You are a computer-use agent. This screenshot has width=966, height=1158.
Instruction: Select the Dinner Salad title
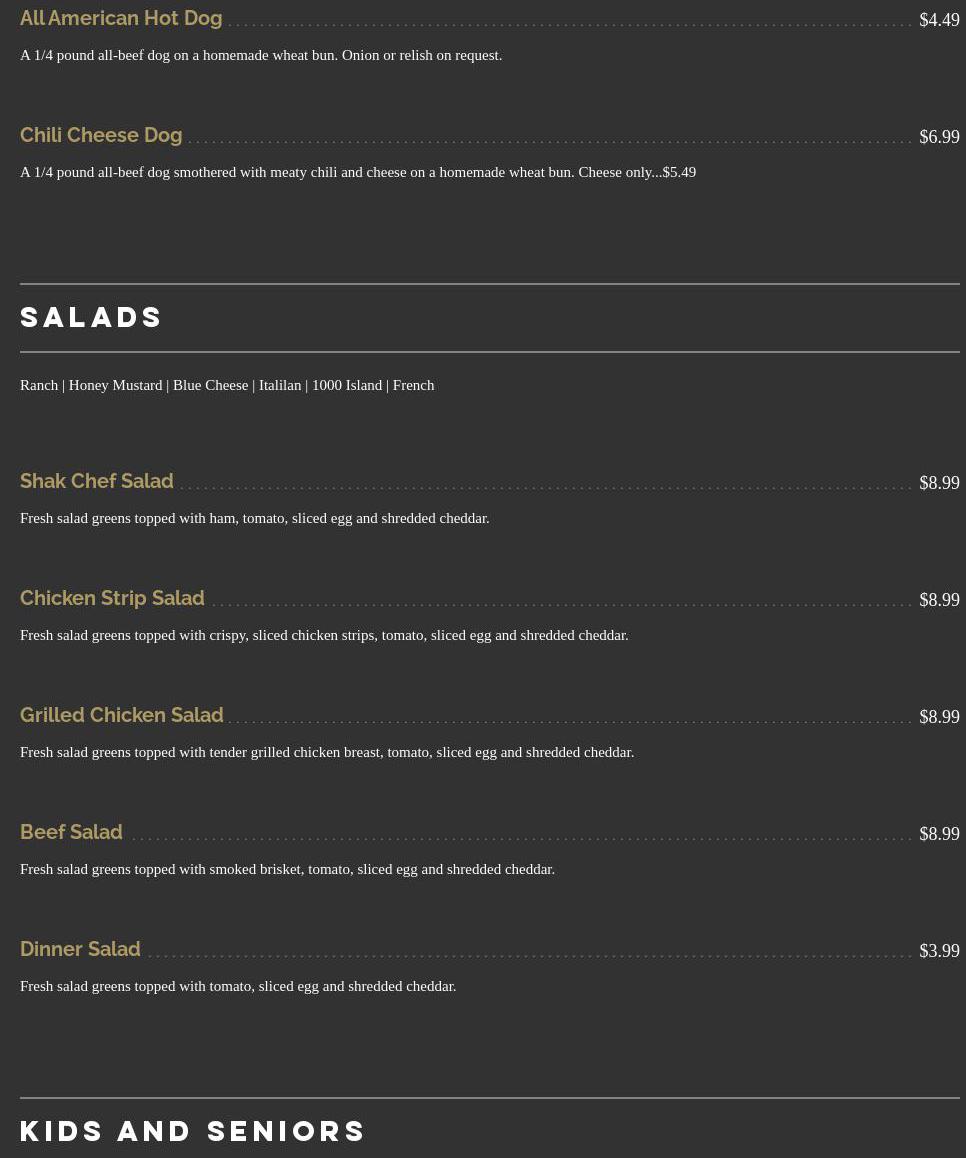point(80,950)
